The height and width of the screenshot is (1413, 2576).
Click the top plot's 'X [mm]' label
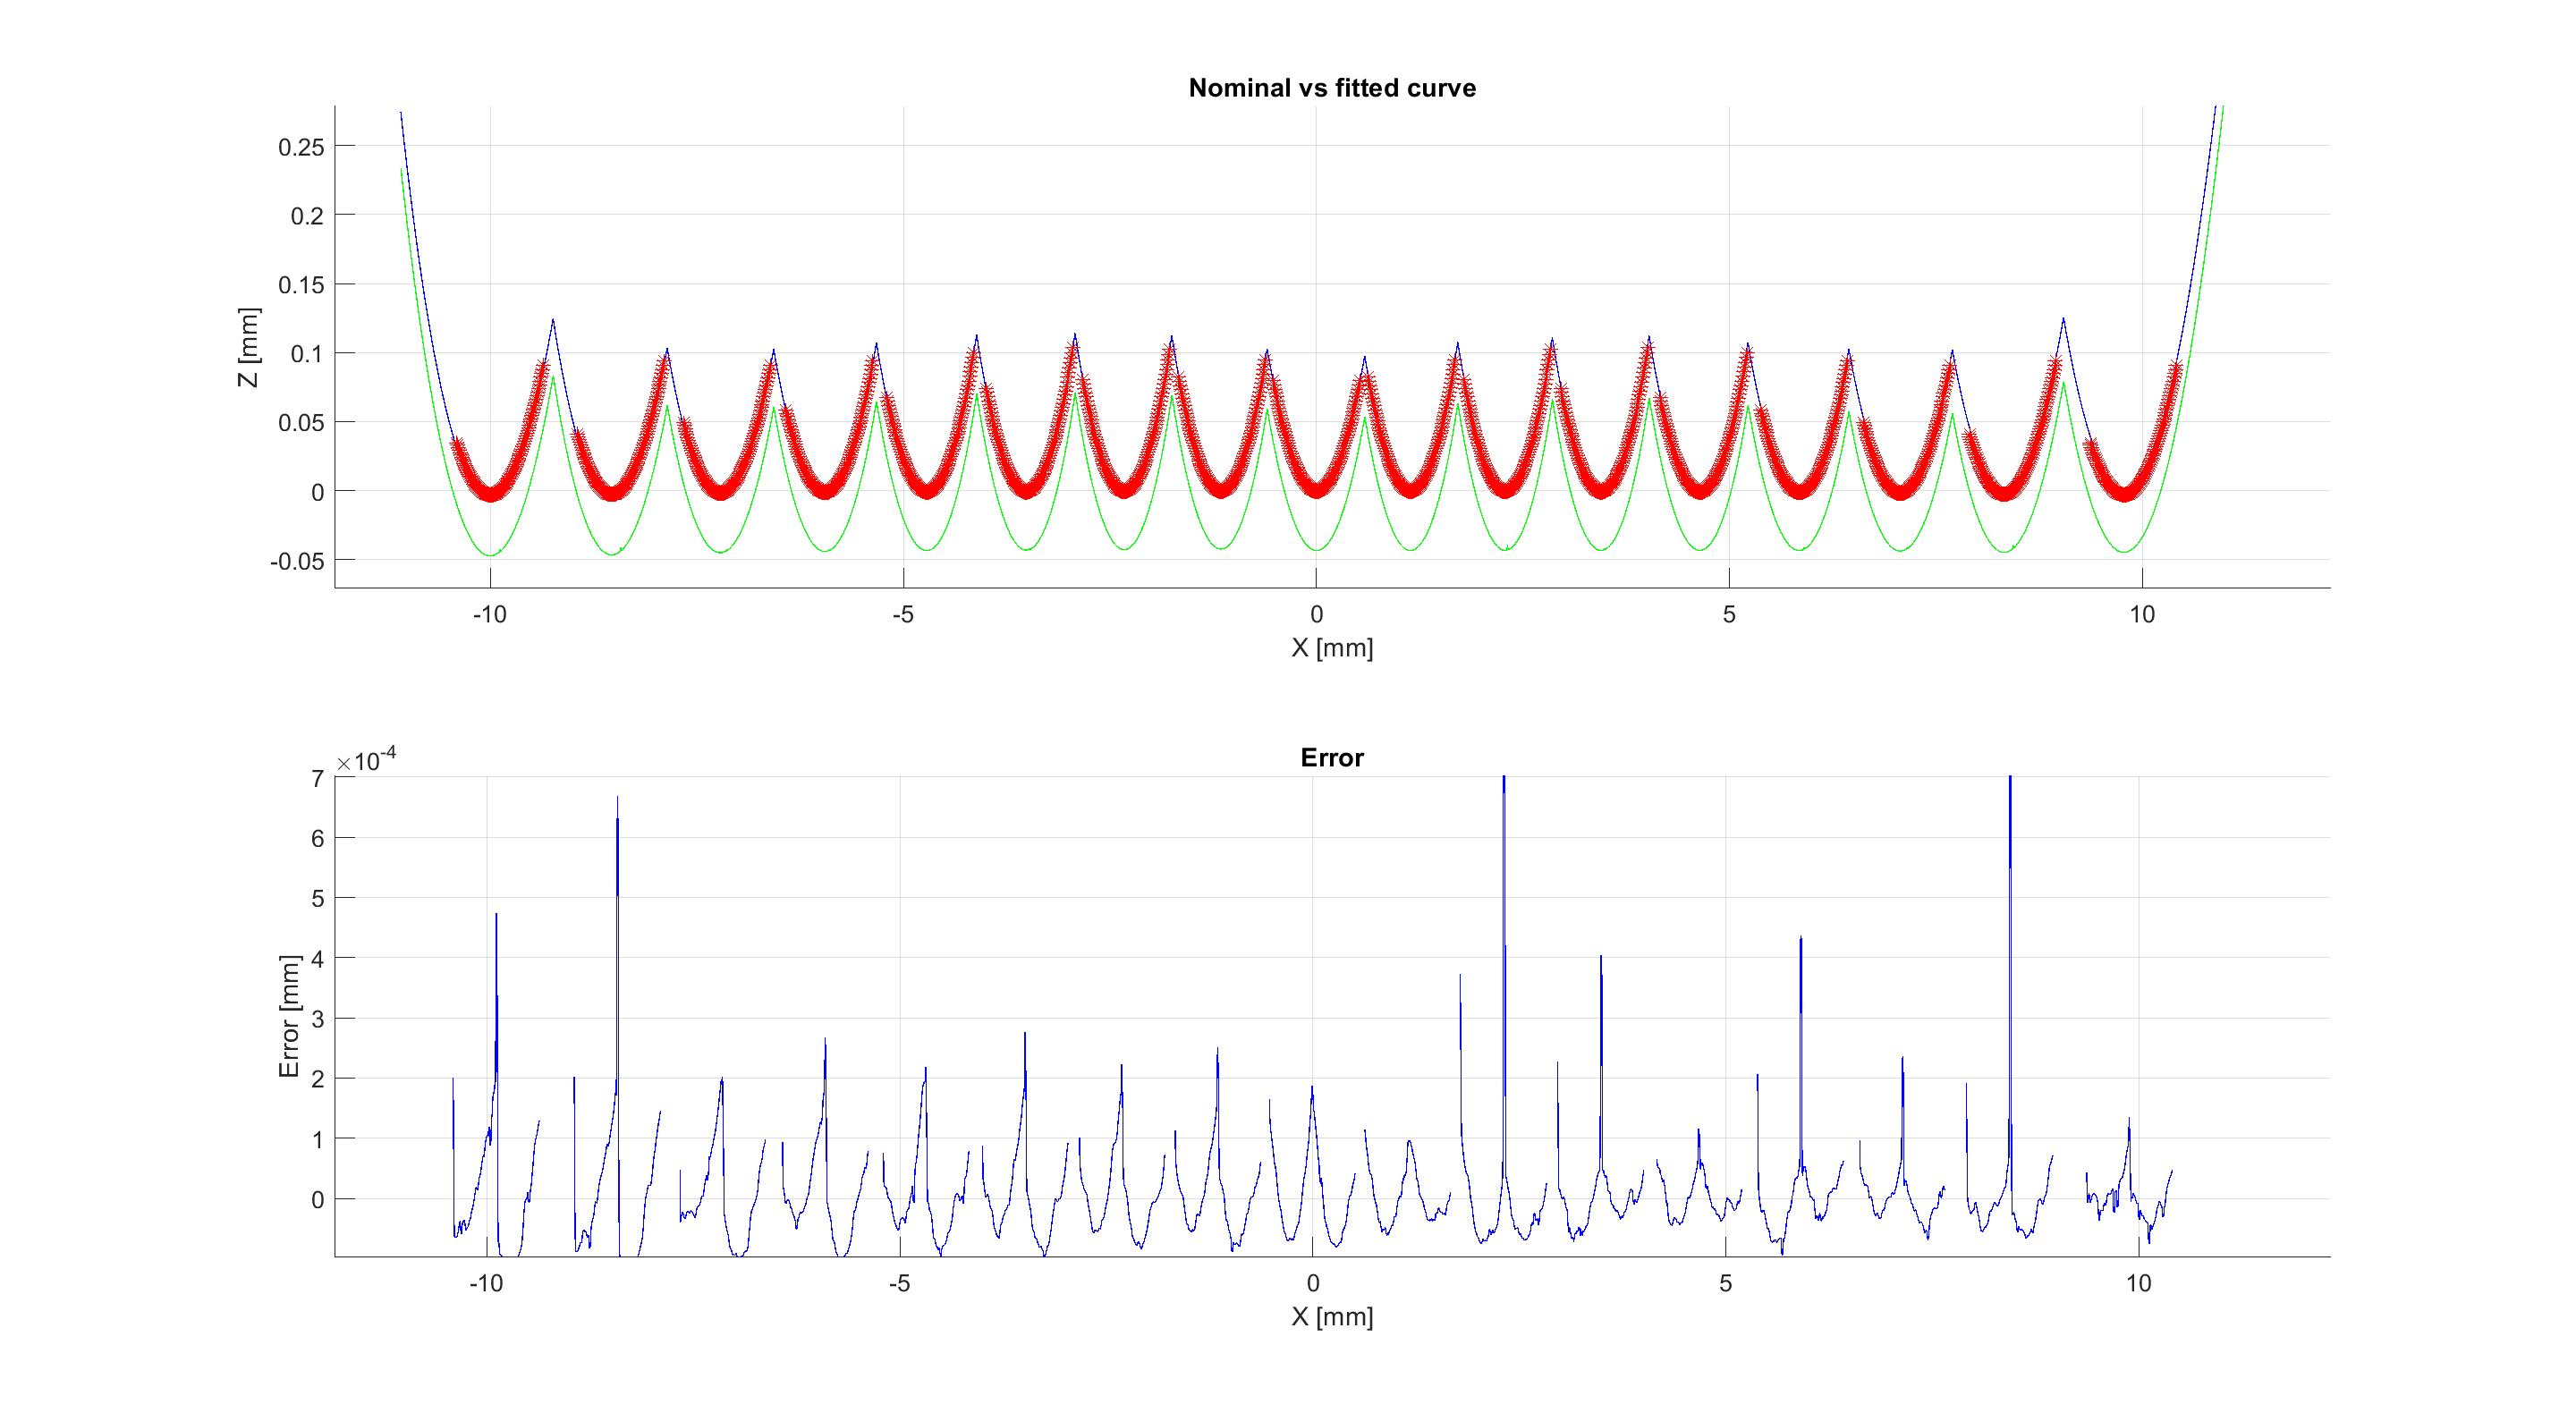[1332, 648]
